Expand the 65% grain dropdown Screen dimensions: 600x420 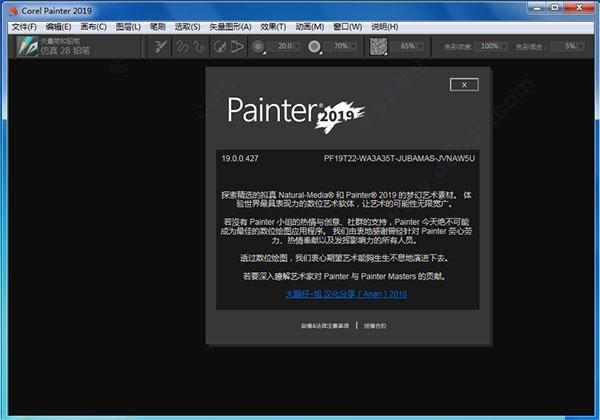coord(420,47)
